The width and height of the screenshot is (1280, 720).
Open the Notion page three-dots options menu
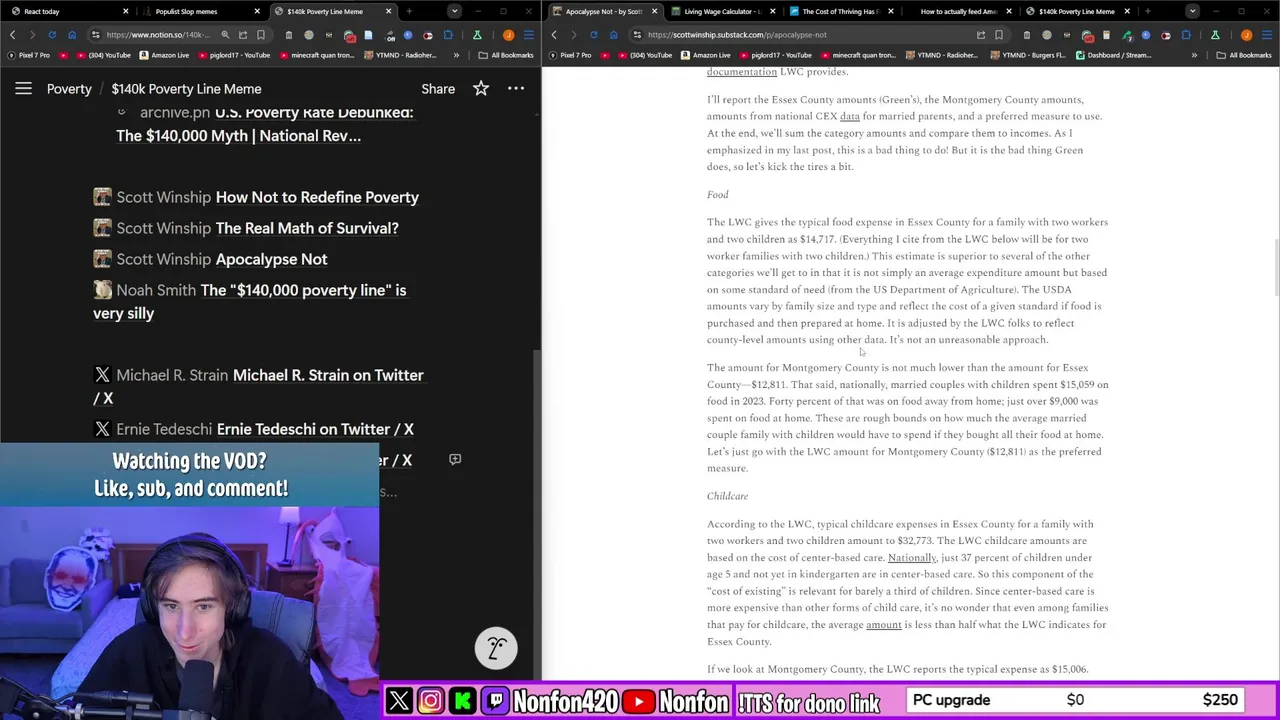(516, 89)
